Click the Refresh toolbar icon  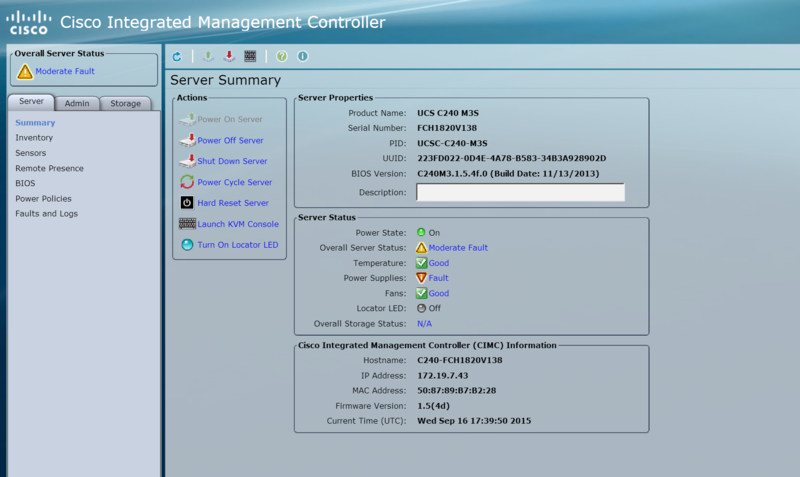coord(177,56)
